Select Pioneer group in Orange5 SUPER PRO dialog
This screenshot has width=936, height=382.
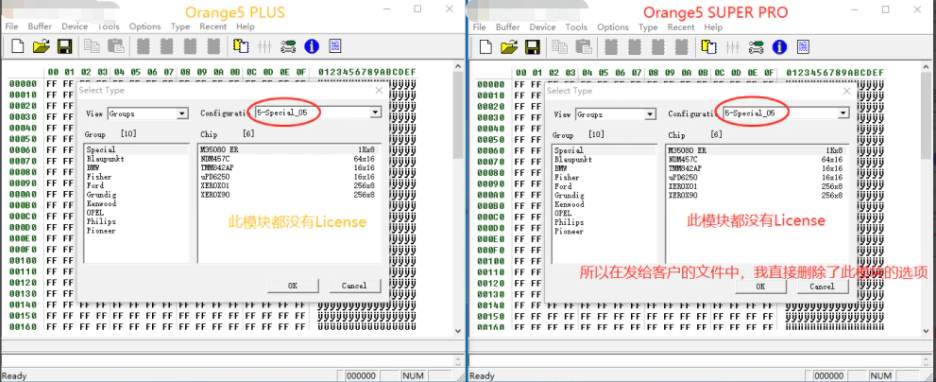pos(569,231)
